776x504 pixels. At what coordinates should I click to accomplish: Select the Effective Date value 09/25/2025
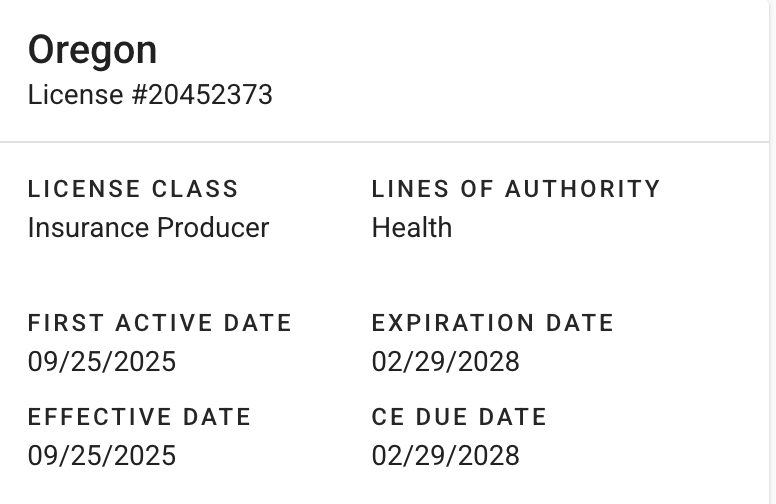tap(102, 456)
